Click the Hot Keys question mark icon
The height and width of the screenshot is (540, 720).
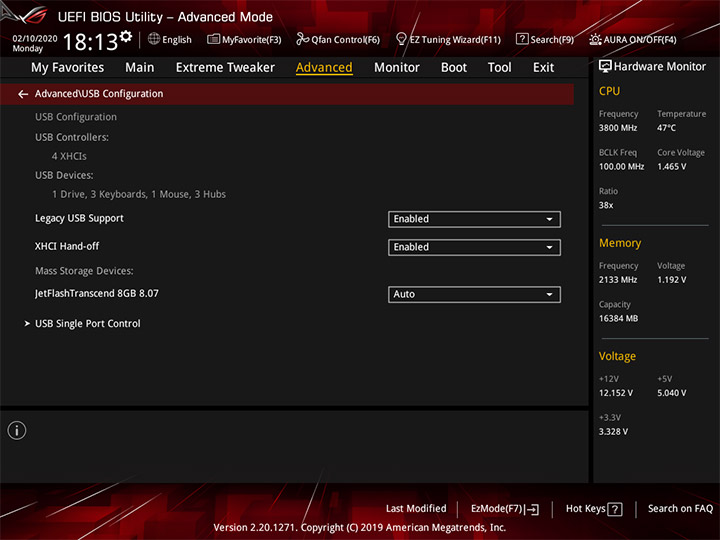(x=614, y=509)
